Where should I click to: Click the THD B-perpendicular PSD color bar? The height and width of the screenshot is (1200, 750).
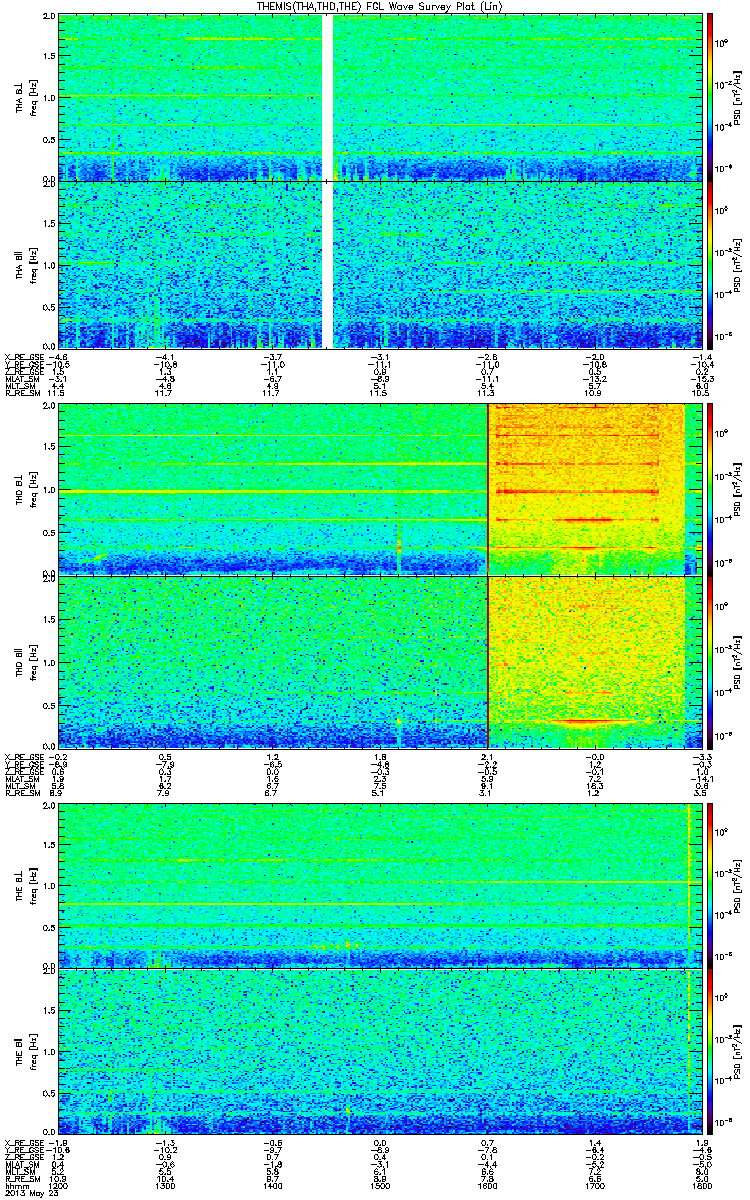point(711,490)
